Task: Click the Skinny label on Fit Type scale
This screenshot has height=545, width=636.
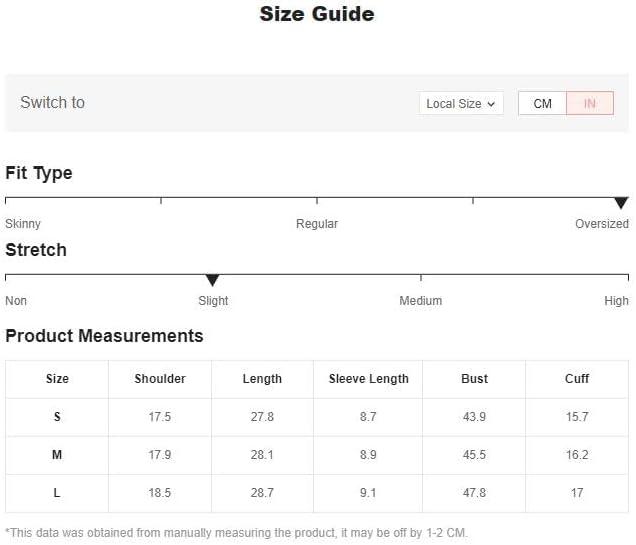Action: 23,223
